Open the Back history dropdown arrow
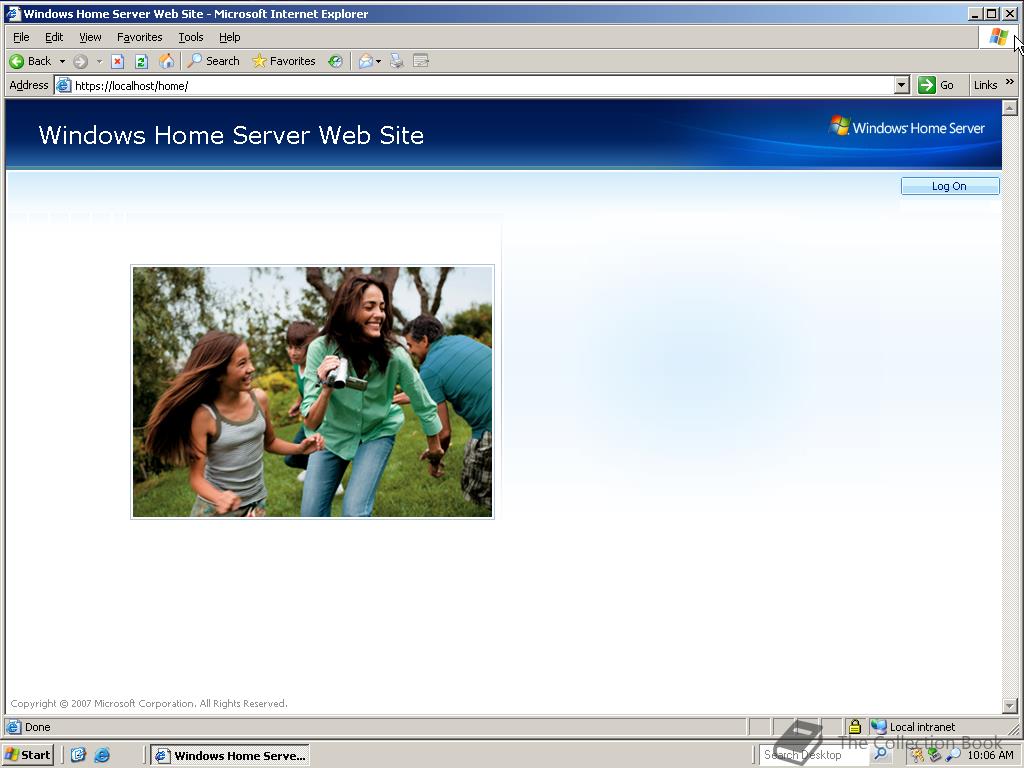Screen dimensions: 1024x768 [62, 61]
